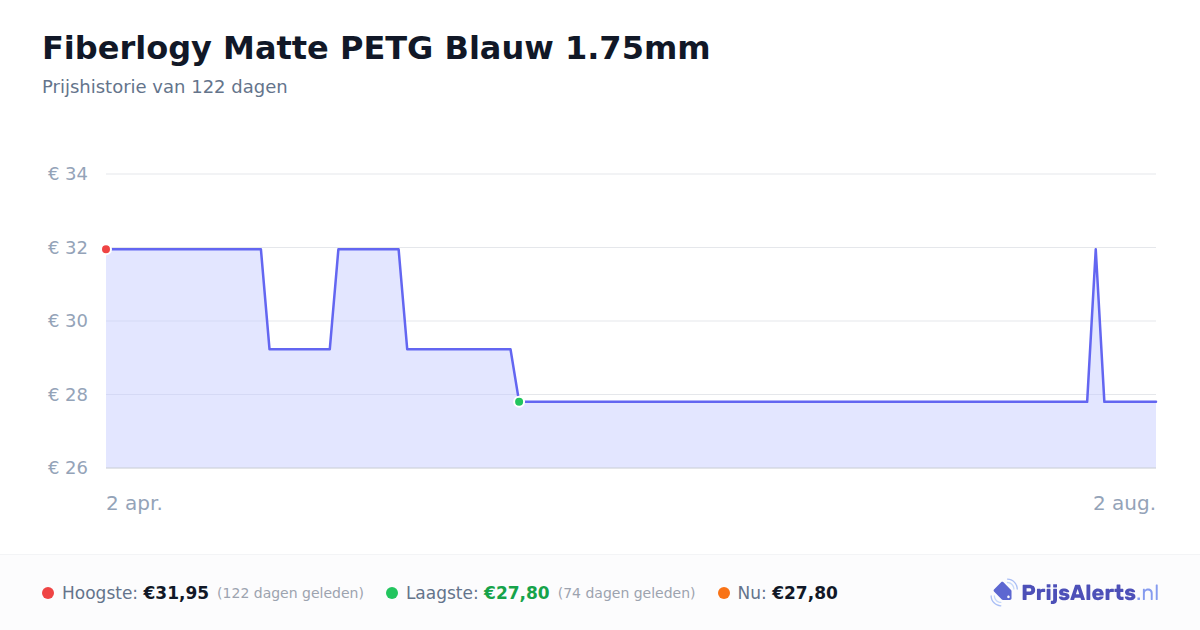Click the € 34 axis label
Viewport: 1200px width, 630px height.
coord(68,174)
